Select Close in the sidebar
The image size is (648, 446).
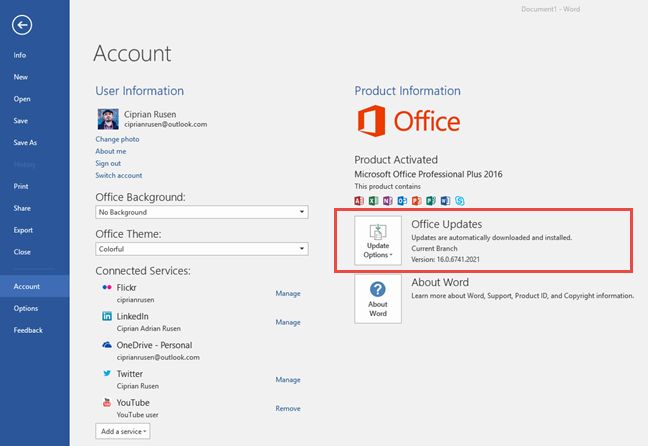22,252
